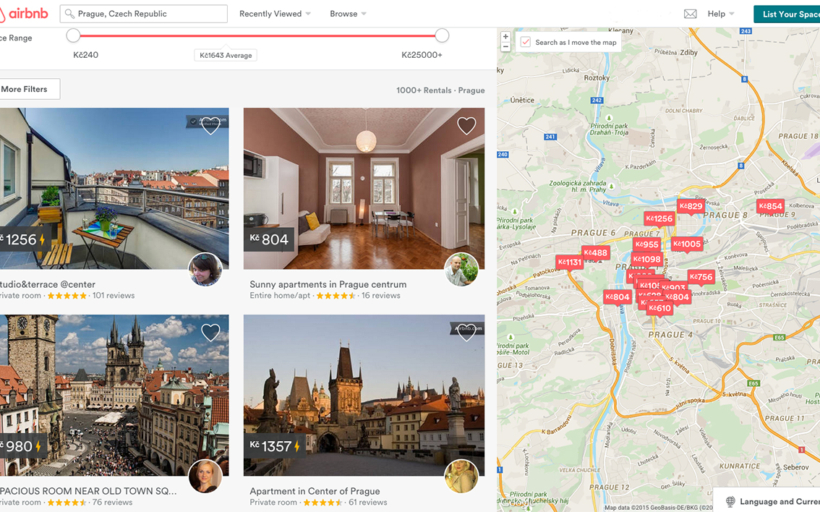Image resolution: width=820 pixels, height=512 pixels.
Task: Click the List Your Space button
Action: 788,14
